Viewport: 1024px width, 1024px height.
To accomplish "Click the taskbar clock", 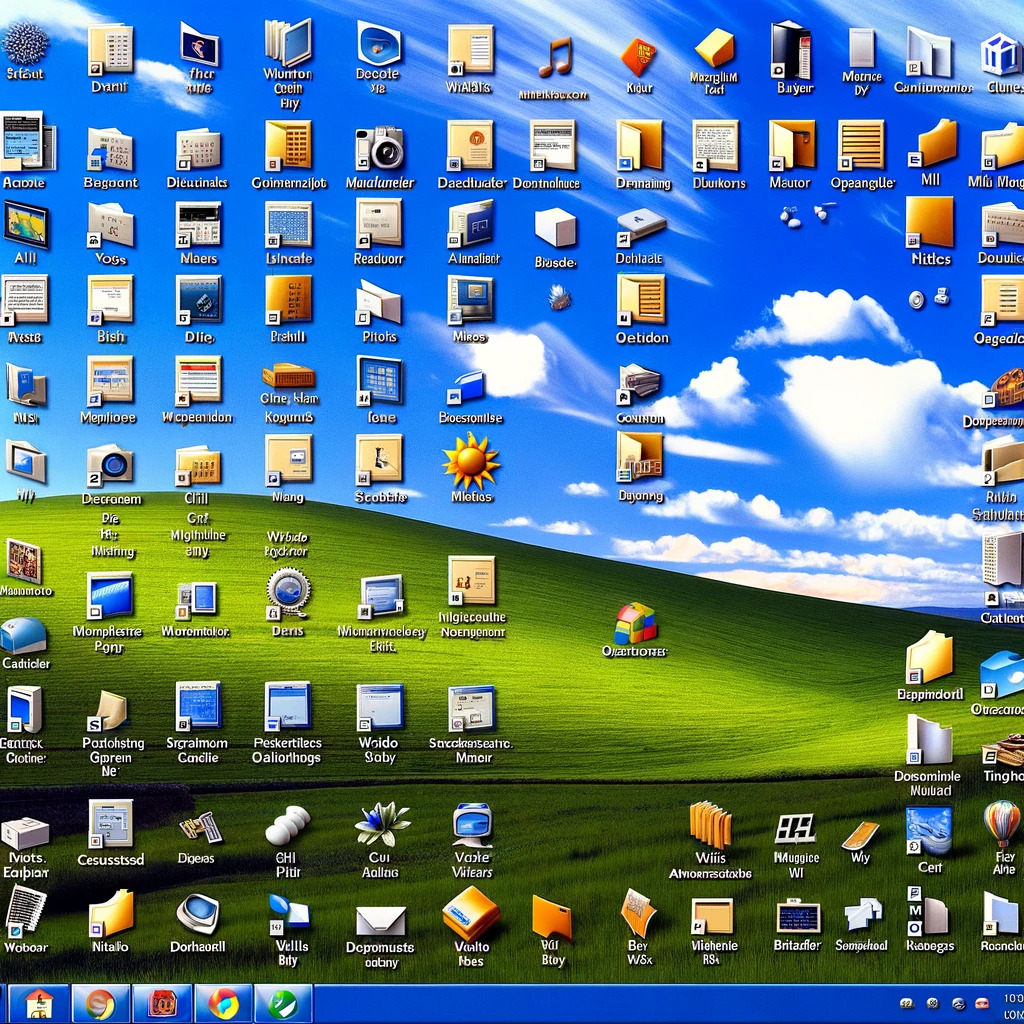I will (x=1013, y=1004).
